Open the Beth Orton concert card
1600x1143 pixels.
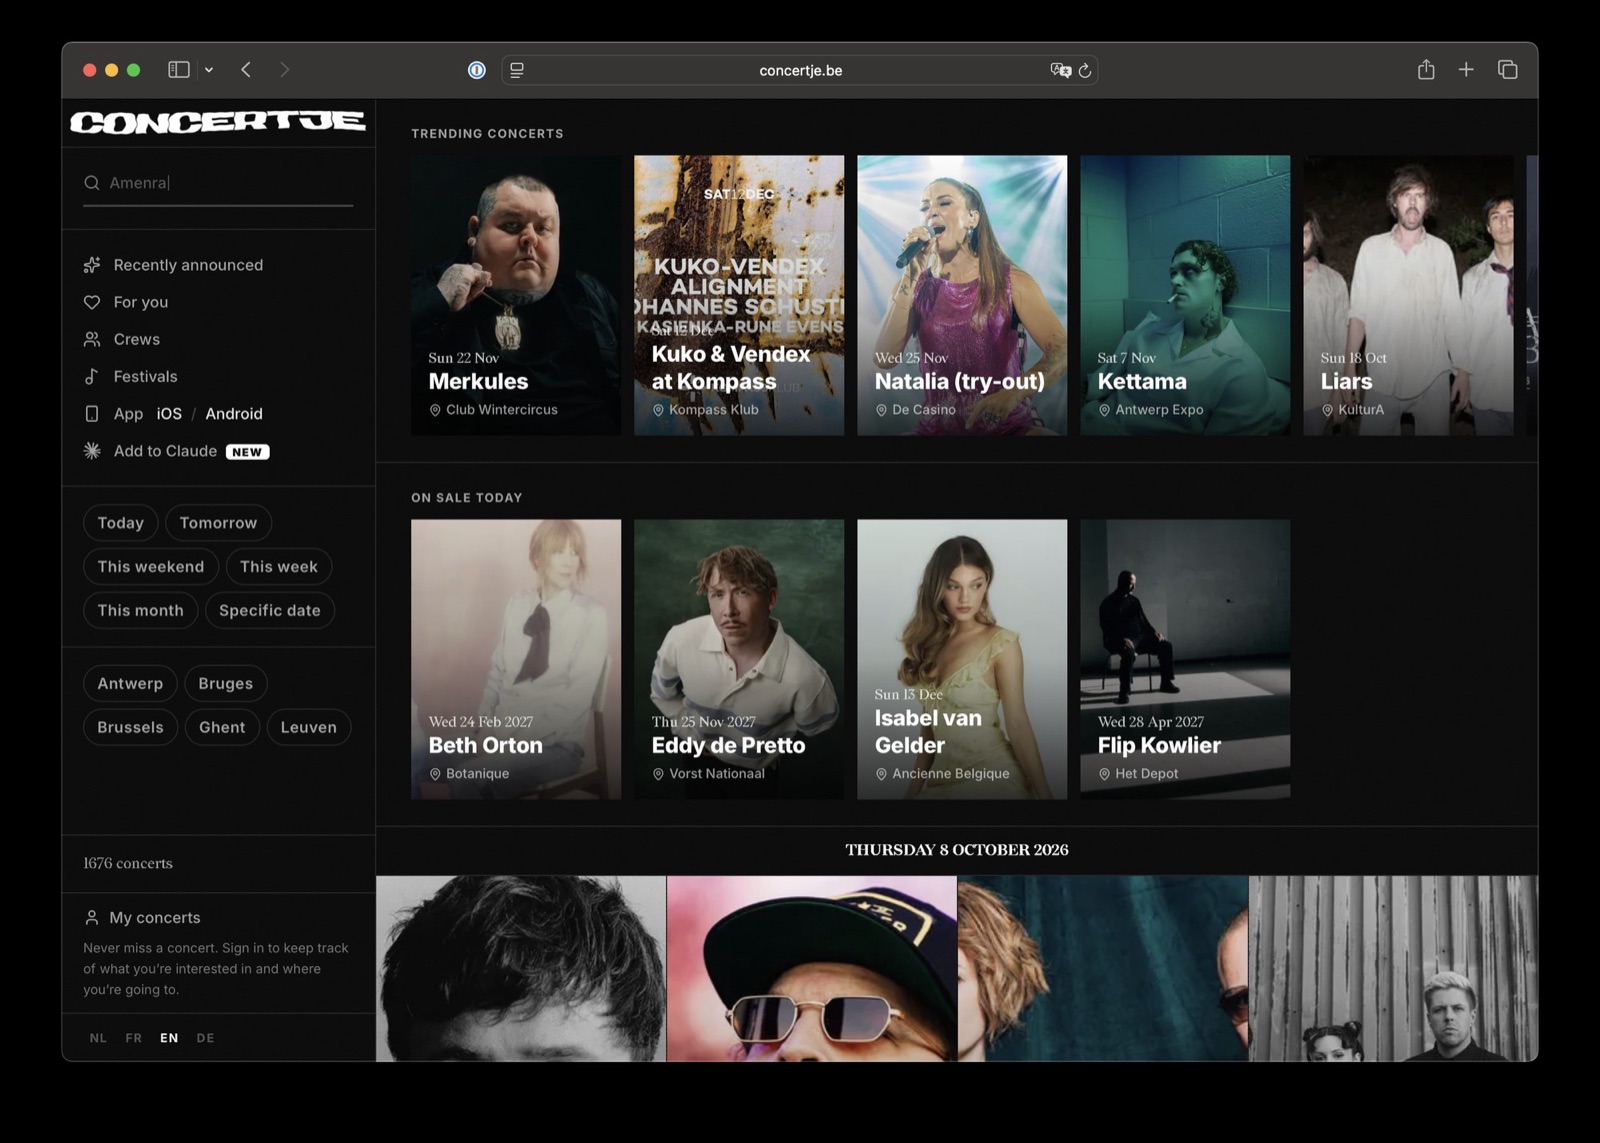(x=516, y=659)
